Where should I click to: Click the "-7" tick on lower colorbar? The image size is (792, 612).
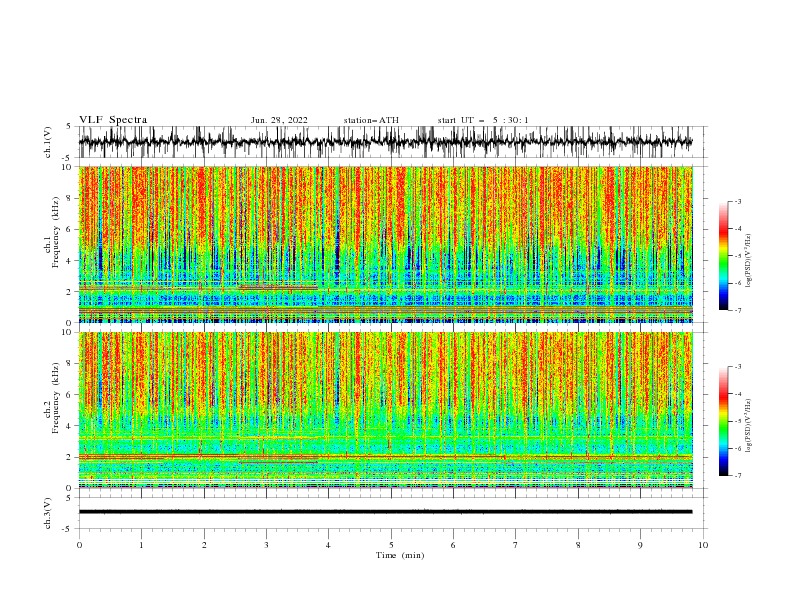pos(738,476)
